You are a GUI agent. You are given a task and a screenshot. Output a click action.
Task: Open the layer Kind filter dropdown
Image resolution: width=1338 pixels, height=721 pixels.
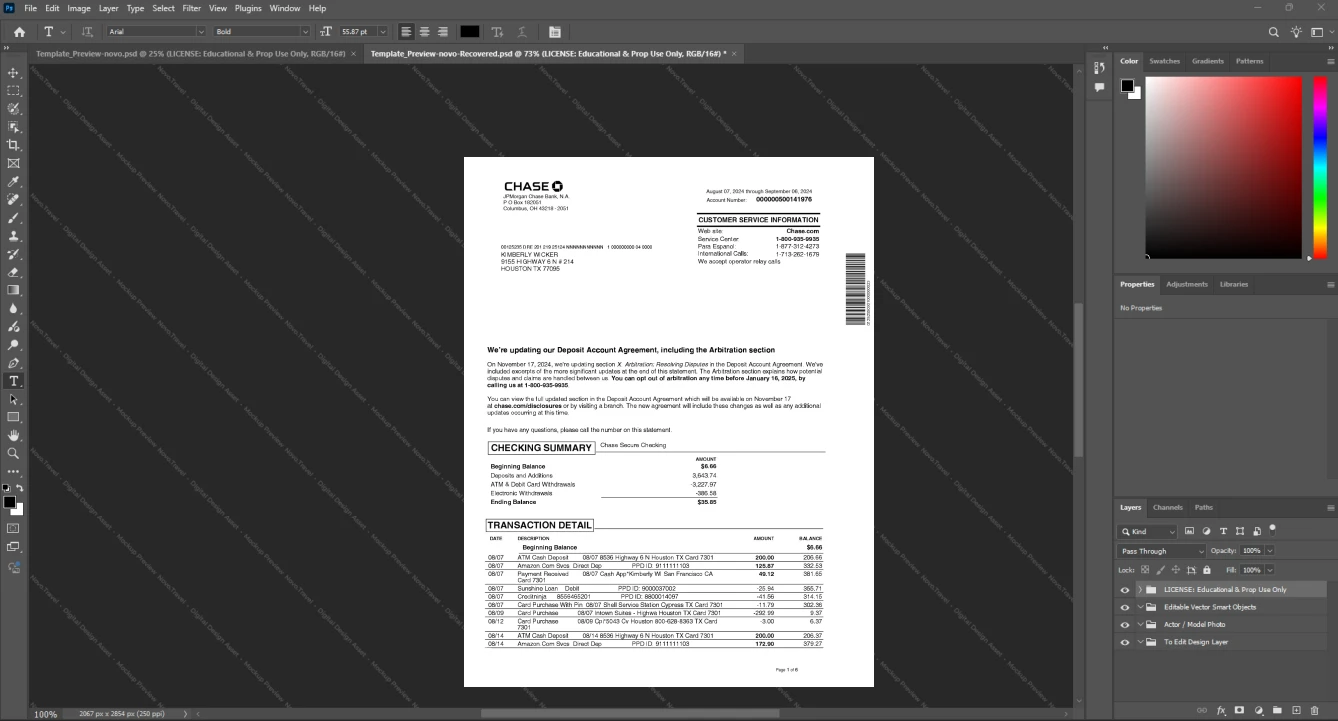[1148, 532]
